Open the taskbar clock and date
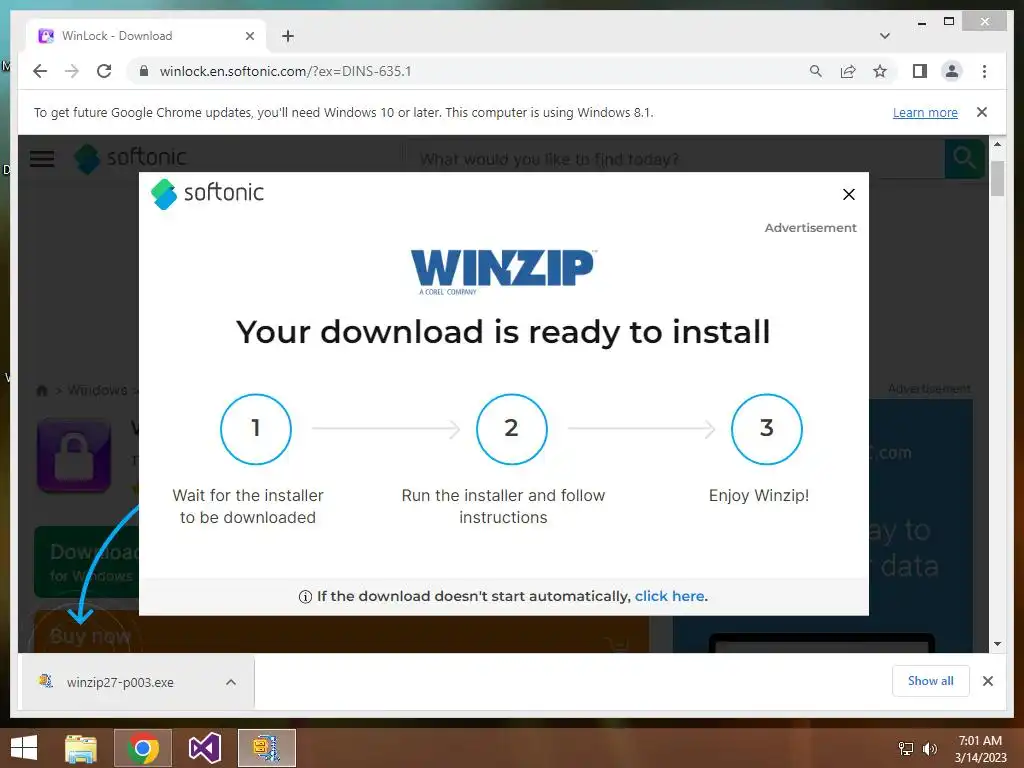Image resolution: width=1024 pixels, height=768 pixels. click(x=980, y=749)
